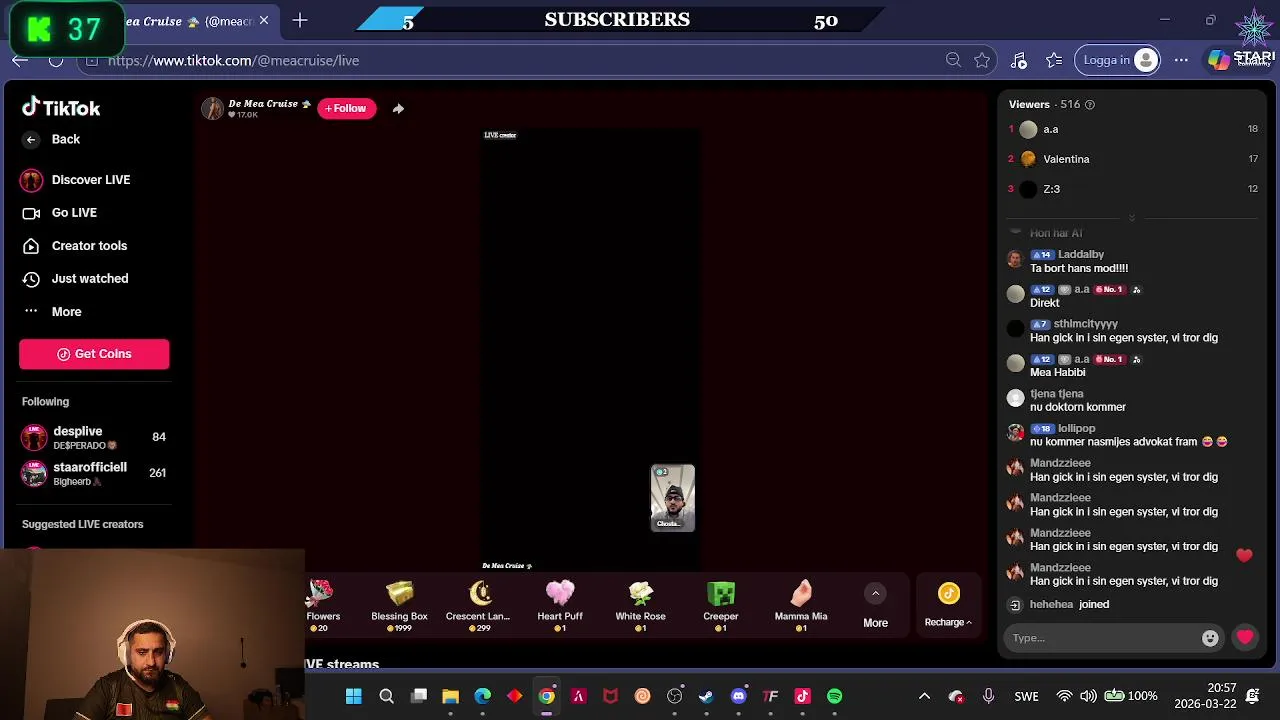Open Steam from the taskbar
Viewport: 1280px width, 720px height.
[x=707, y=696]
